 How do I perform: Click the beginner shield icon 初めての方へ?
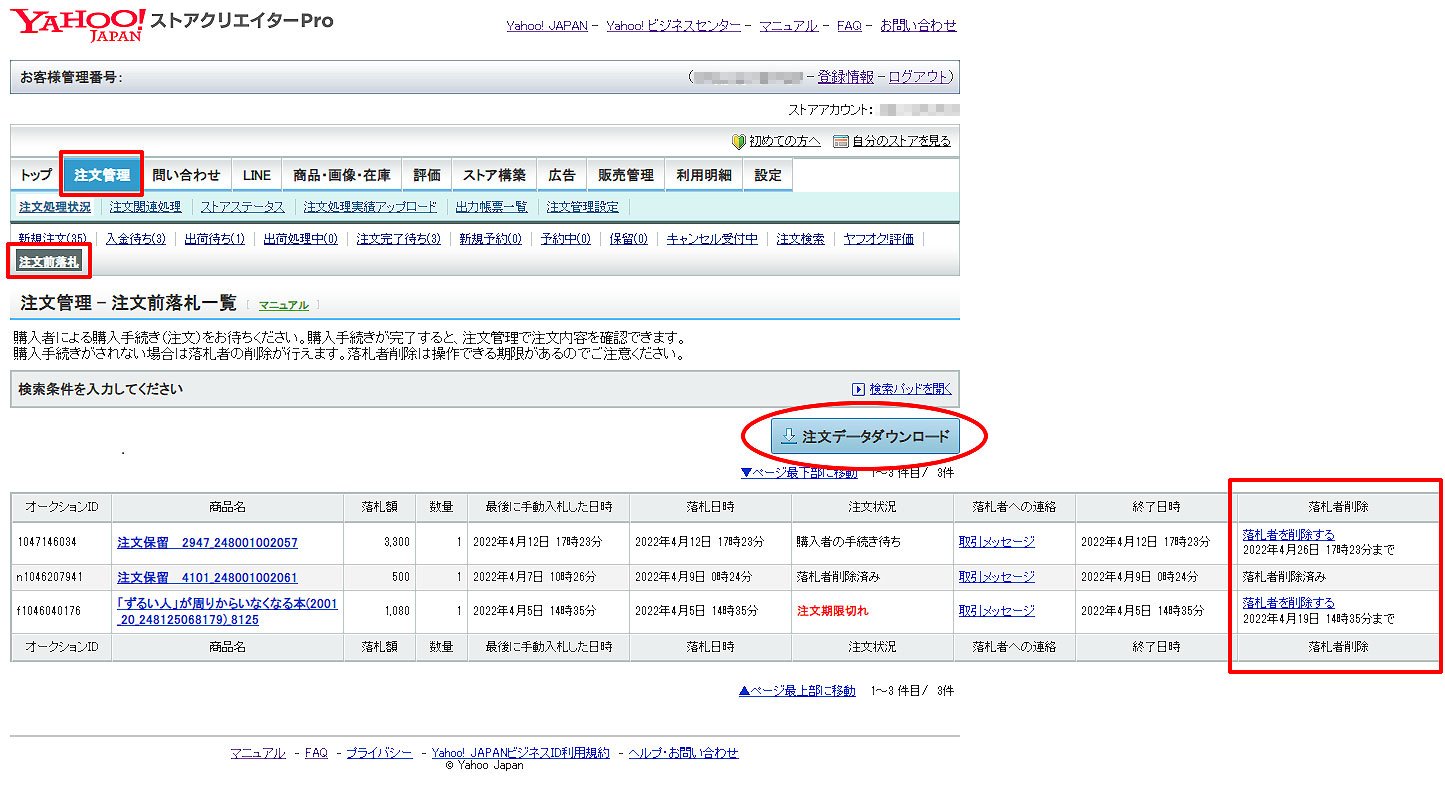pyautogui.click(x=739, y=141)
